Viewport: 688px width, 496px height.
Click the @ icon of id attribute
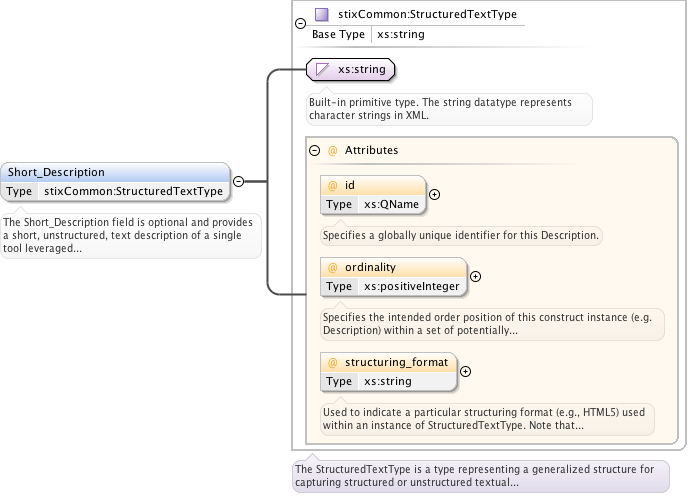click(332, 185)
